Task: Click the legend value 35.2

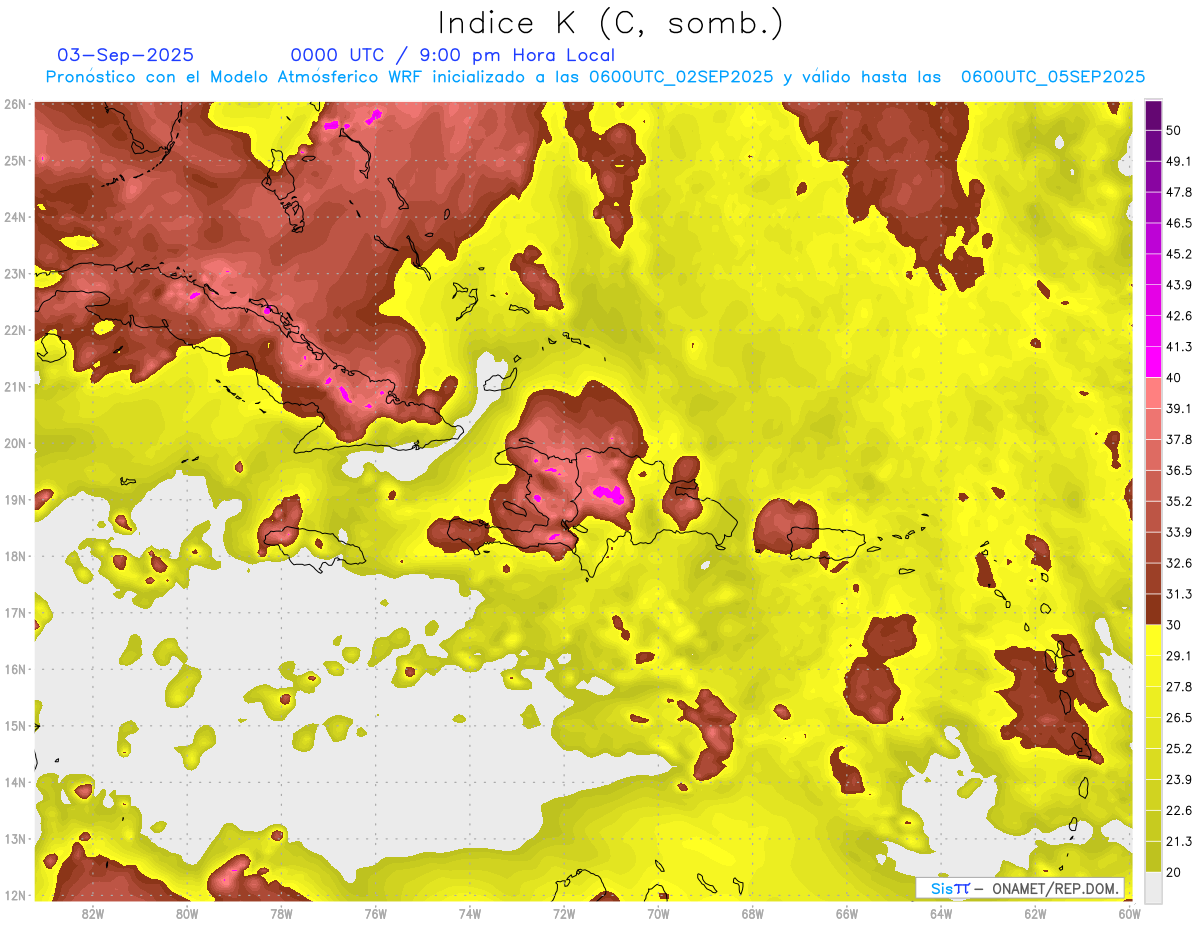Action: coord(1179,501)
